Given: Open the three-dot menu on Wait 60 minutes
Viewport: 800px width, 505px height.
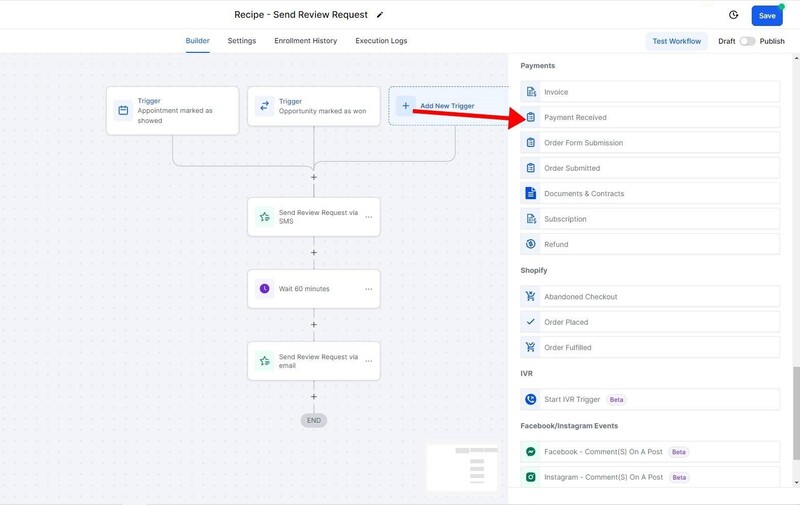Looking at the screenshot, I should [368, 289].
